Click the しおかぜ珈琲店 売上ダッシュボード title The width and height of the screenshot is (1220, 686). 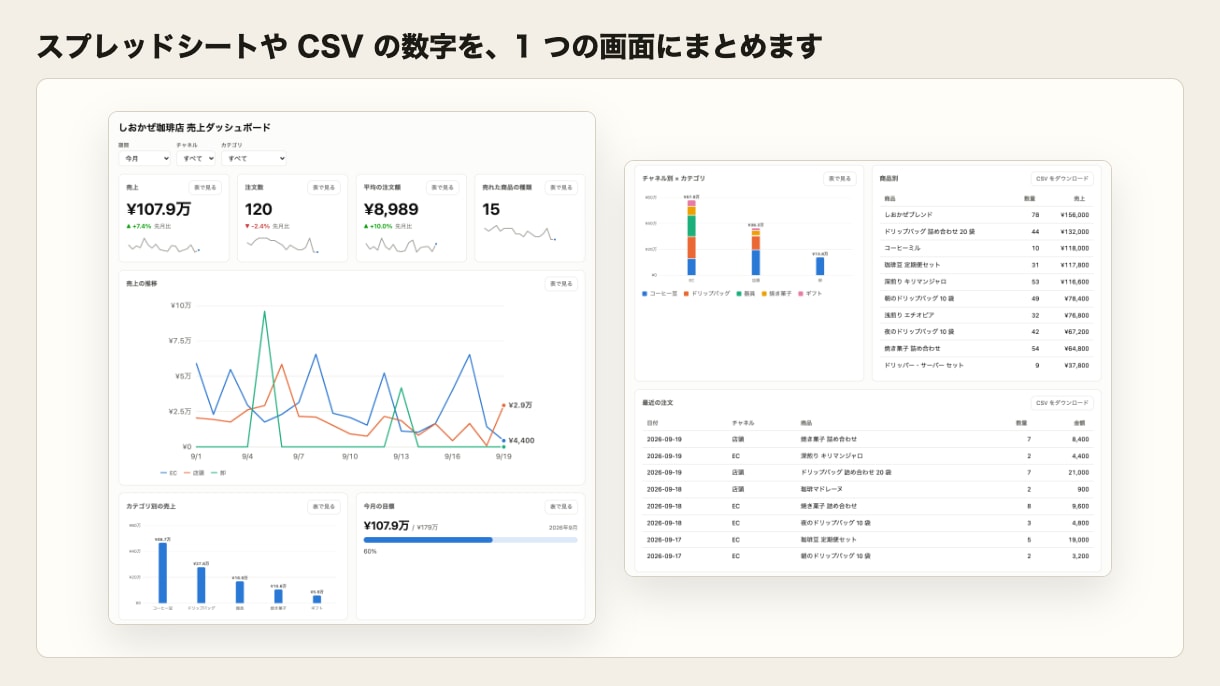click(x=194, y=128)
